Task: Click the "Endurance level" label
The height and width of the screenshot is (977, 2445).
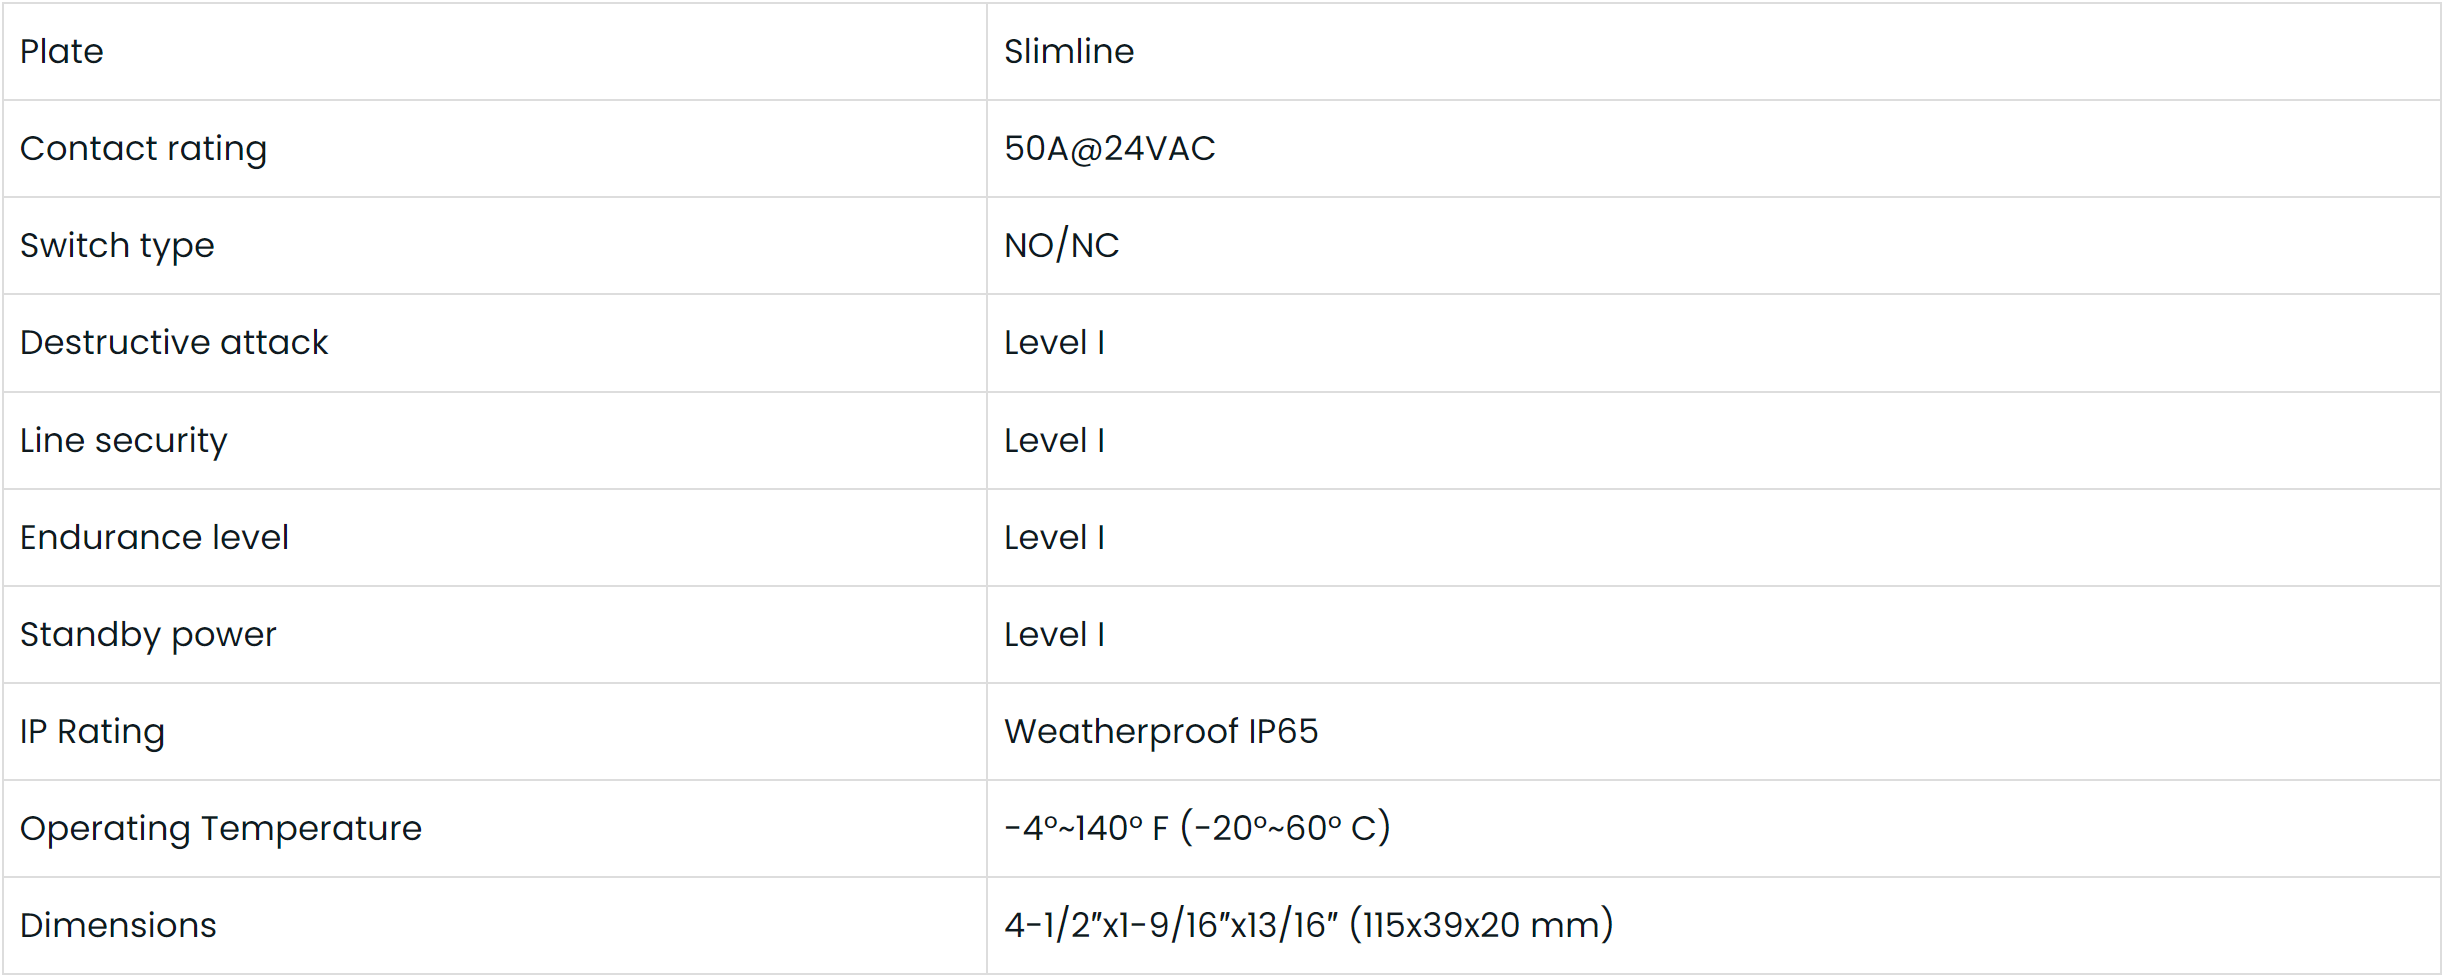Action: (154, 538)
